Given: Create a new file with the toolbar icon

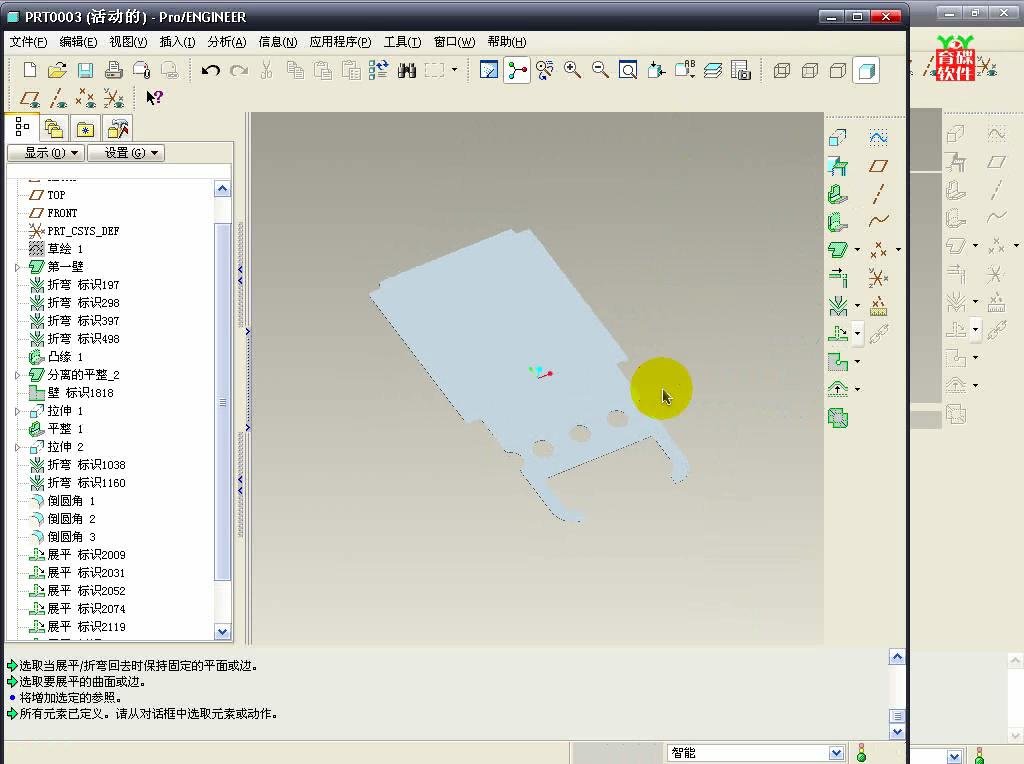Looking at the screenshot, I should point(30,70).
